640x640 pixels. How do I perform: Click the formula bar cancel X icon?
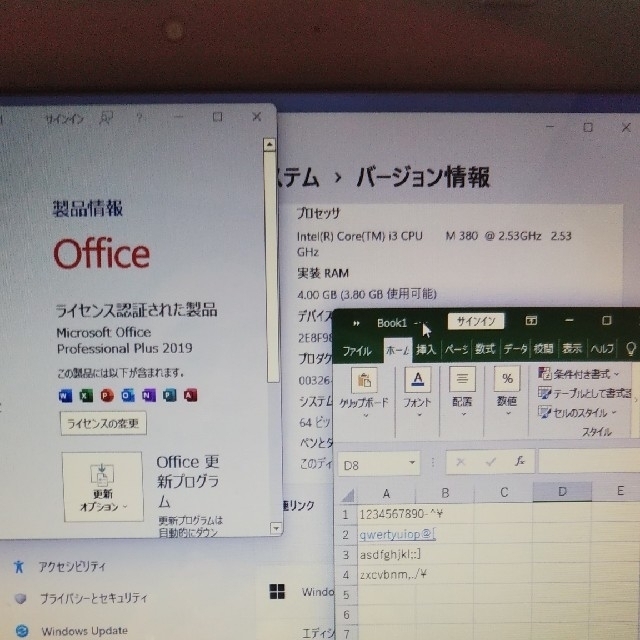[460, 462]
